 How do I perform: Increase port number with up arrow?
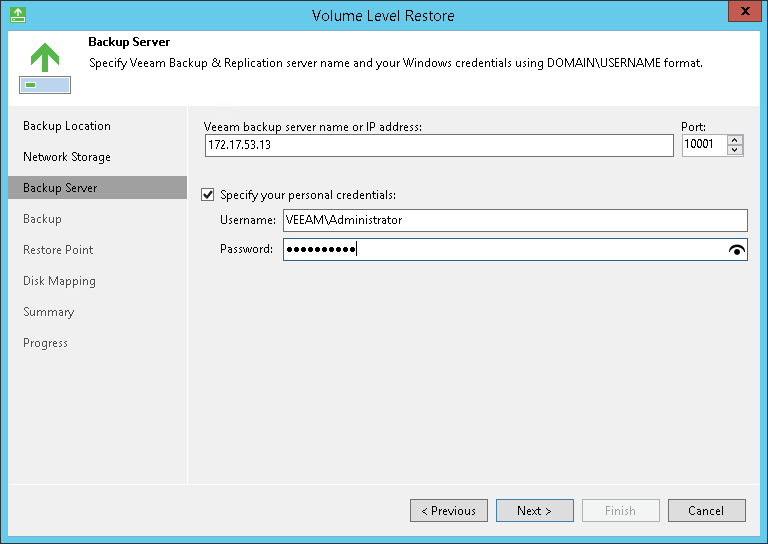[x=735, y=141]
